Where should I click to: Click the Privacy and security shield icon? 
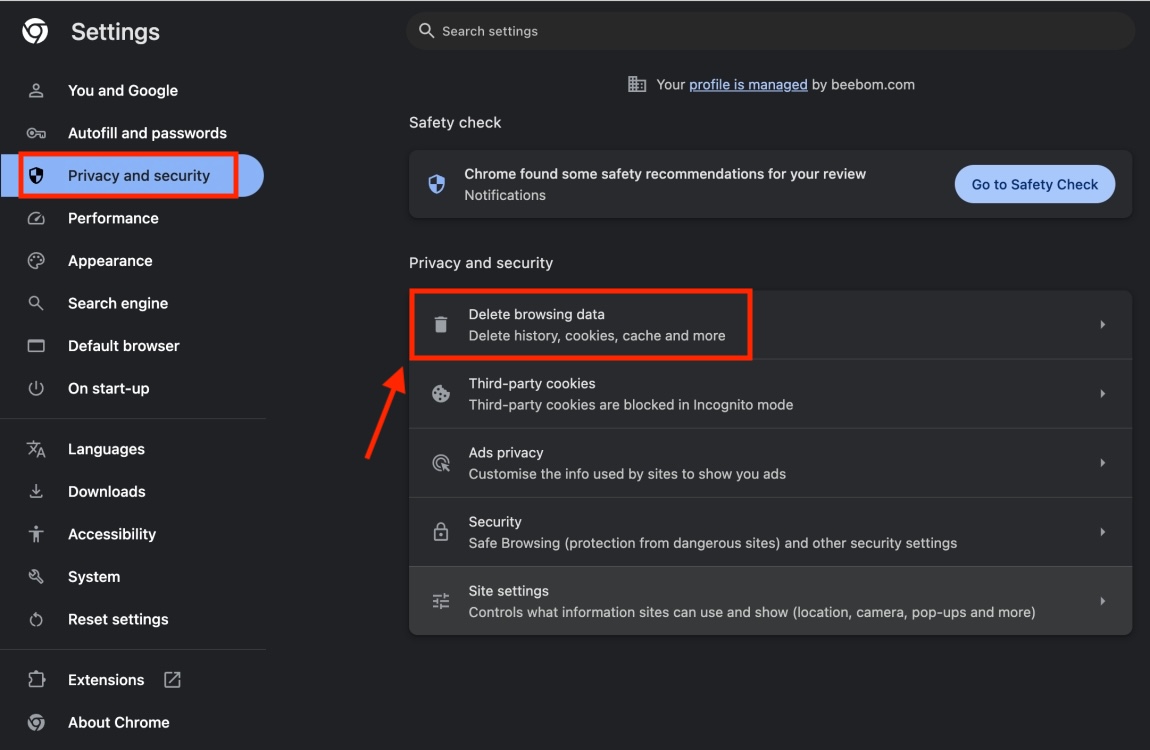(x=36, y=175)
